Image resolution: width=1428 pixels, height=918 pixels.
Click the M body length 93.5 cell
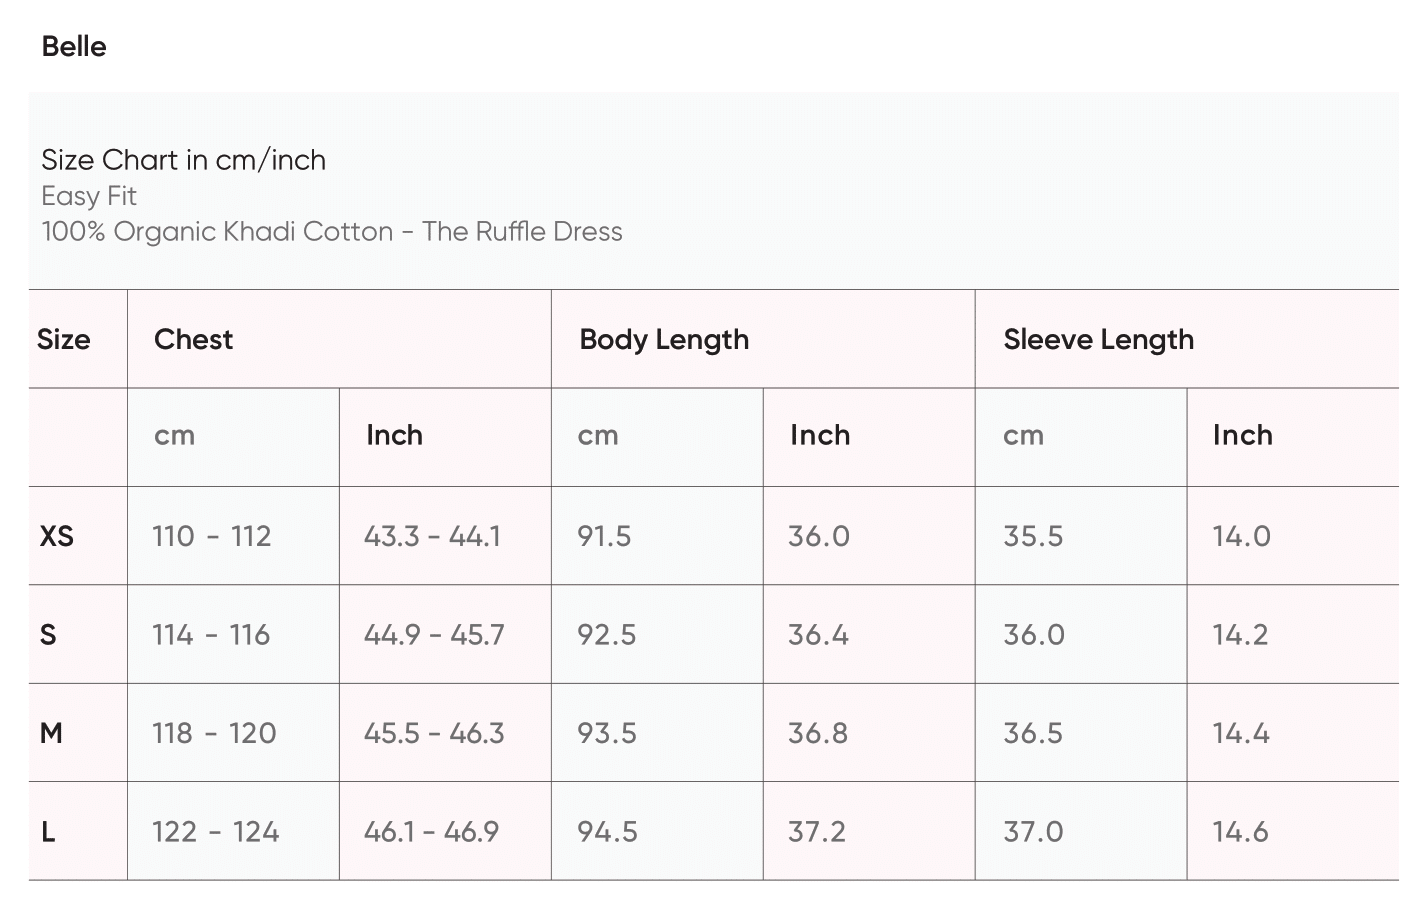(x=607, y=733)
